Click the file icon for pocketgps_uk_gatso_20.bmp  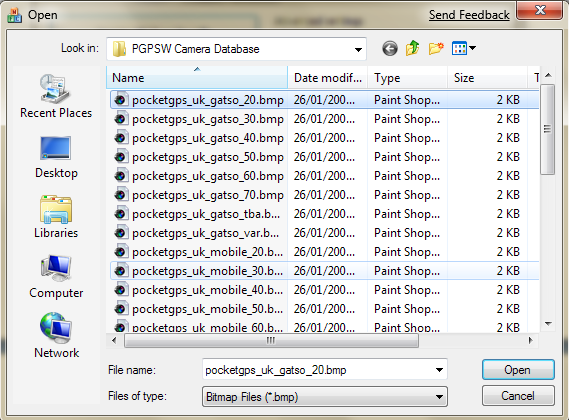121,99
